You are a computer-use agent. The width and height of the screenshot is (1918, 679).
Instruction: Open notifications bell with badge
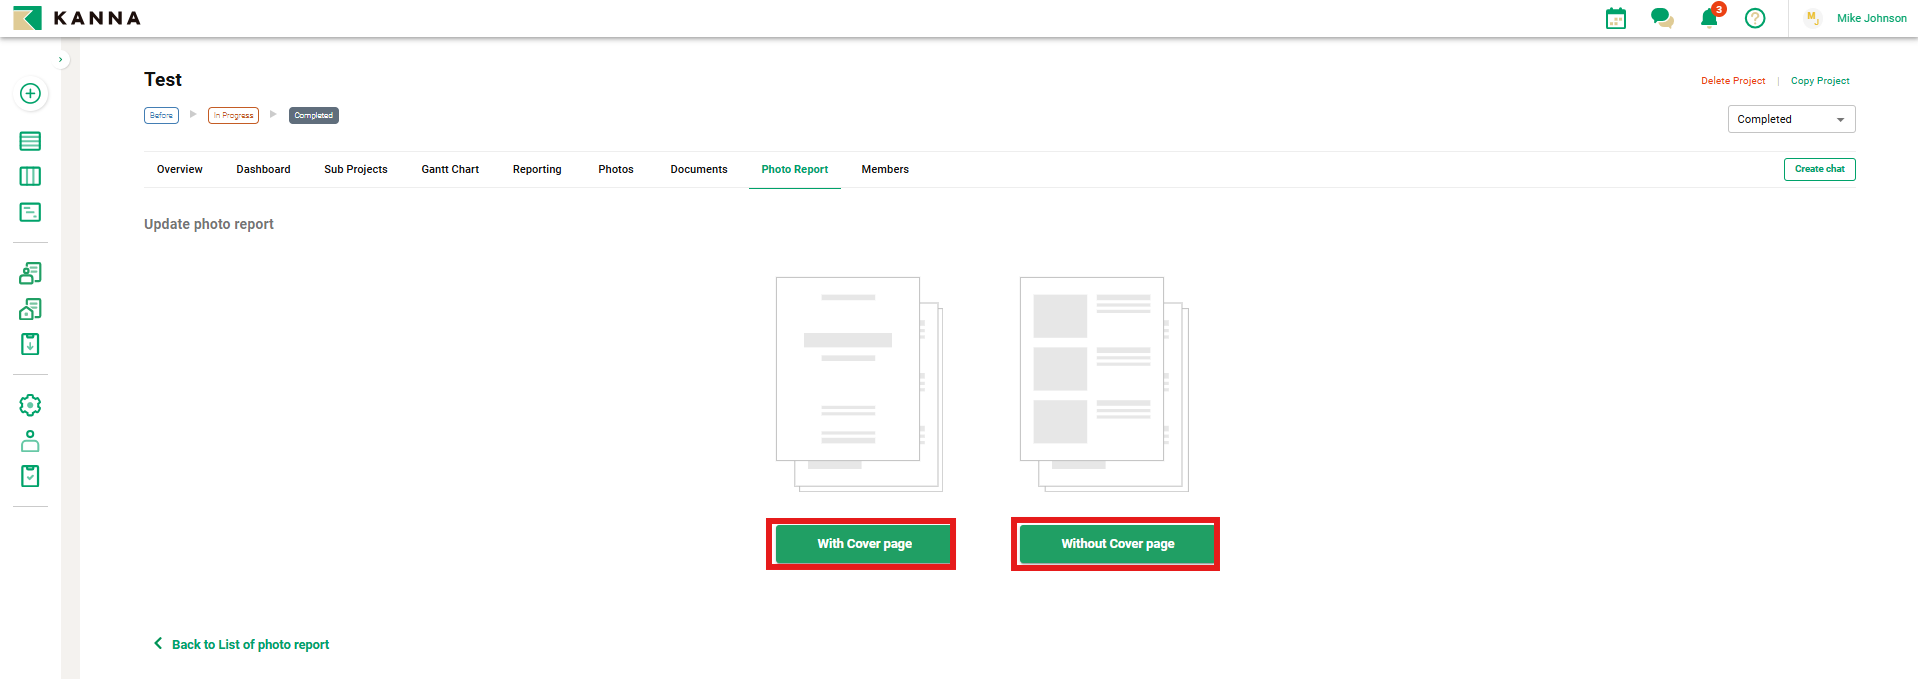tap(1709, 18)
